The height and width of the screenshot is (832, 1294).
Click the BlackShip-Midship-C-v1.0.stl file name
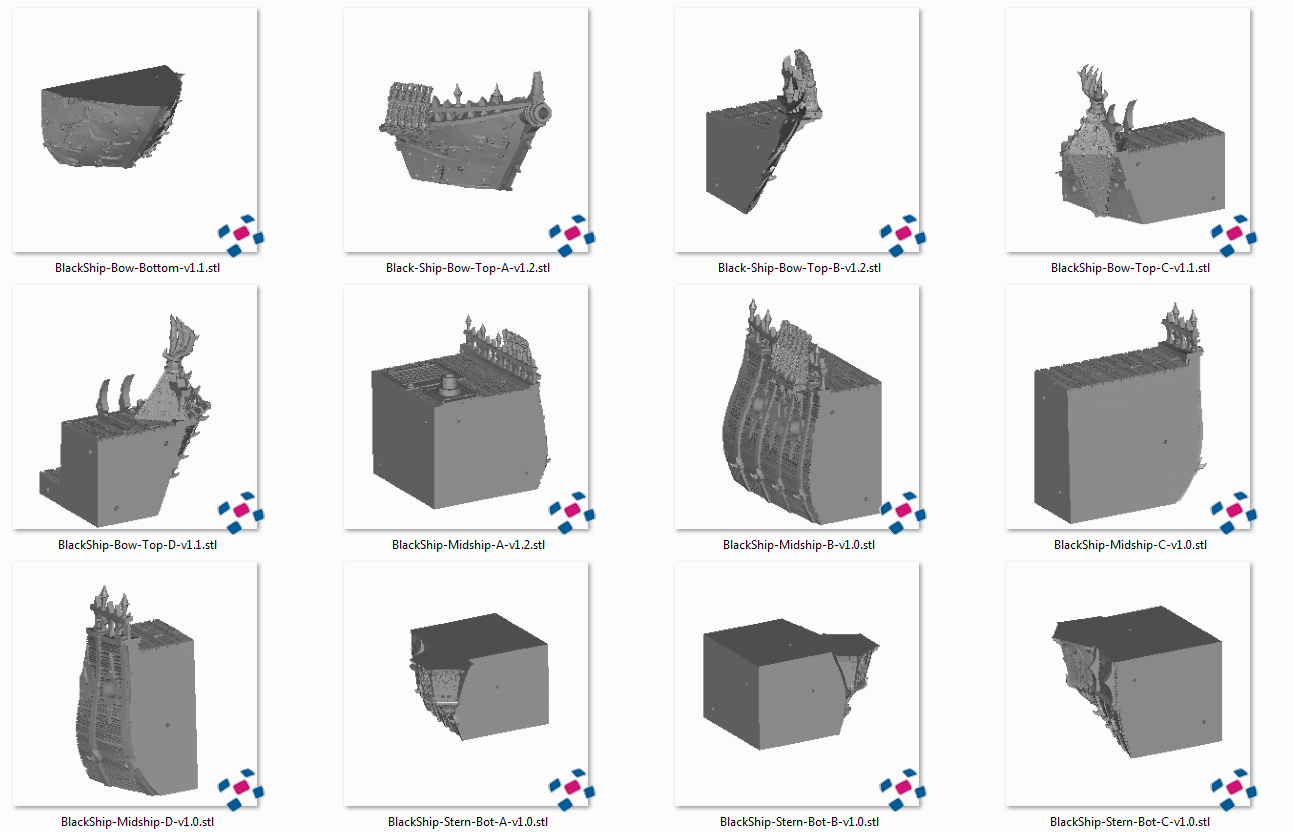[1130, 545]
